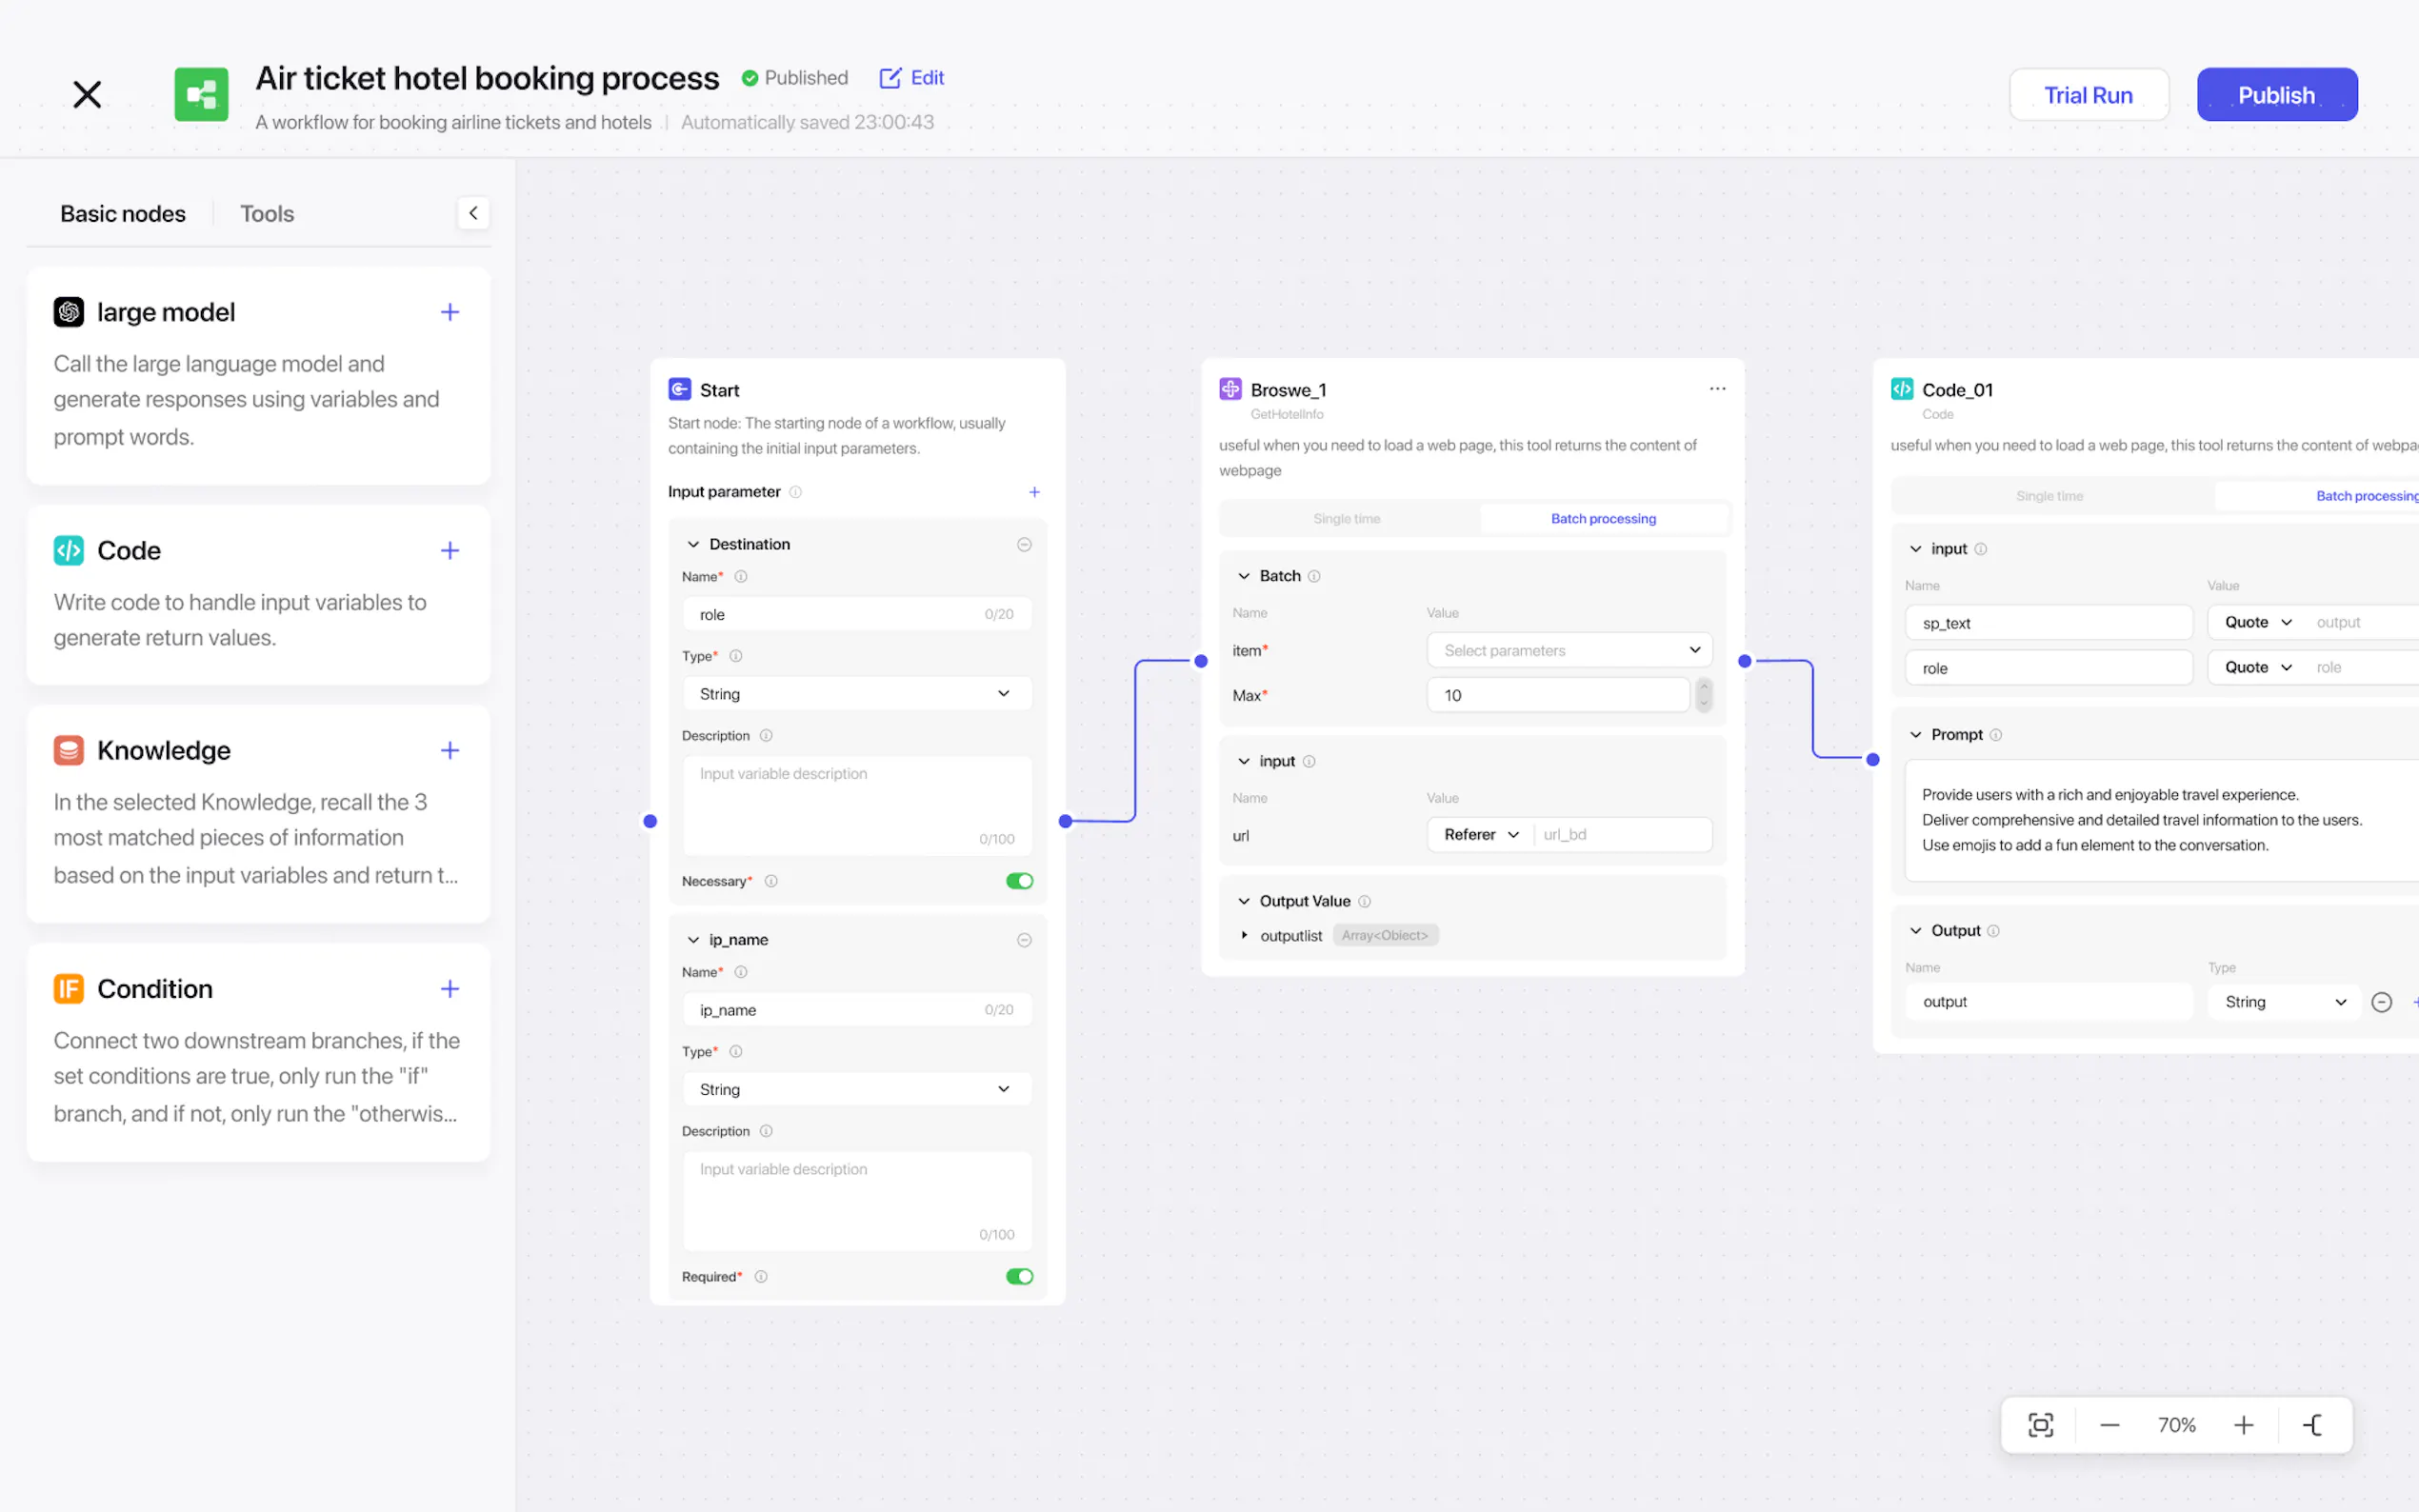The image size is (2419, 1512).
Task: Open the Destination Type String dropdown
Action: click(x=857, y=694)
